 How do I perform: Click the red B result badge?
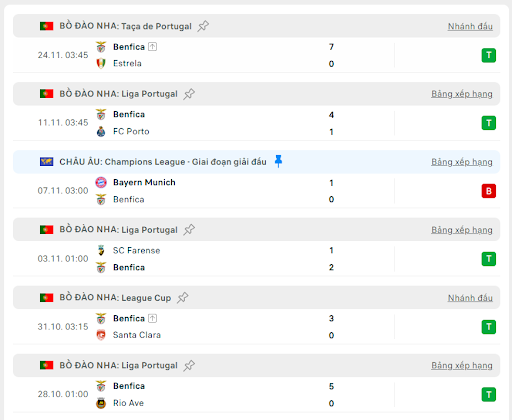click(x=489, y=191)
